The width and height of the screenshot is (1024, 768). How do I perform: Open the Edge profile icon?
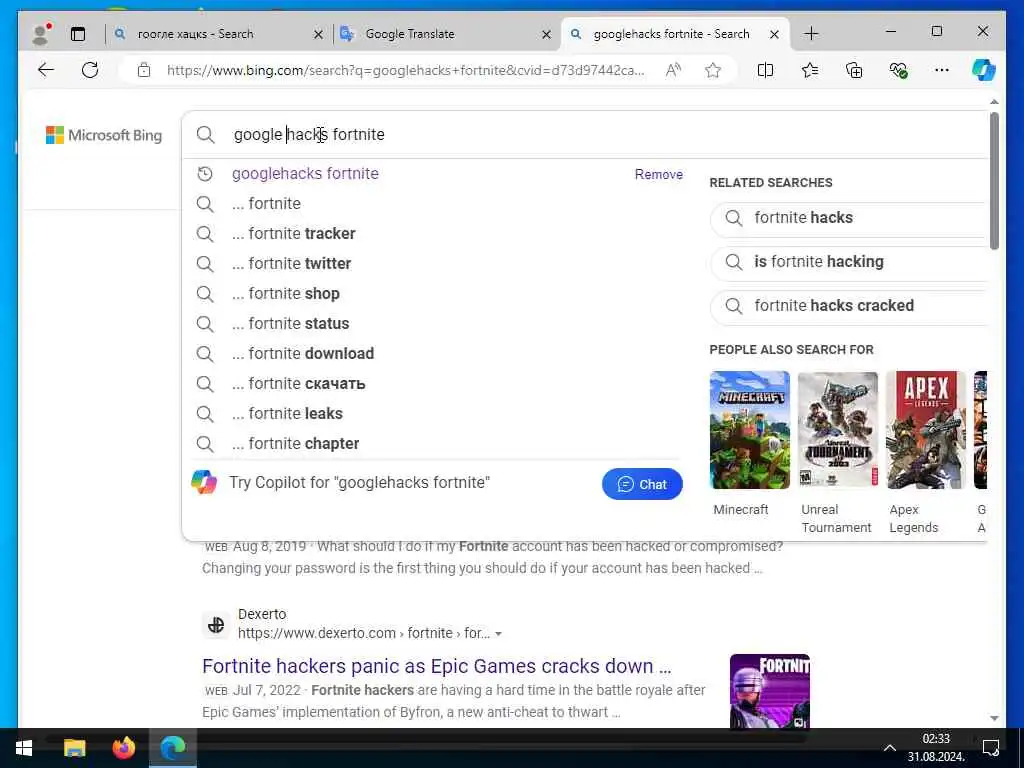coord(40,34)
